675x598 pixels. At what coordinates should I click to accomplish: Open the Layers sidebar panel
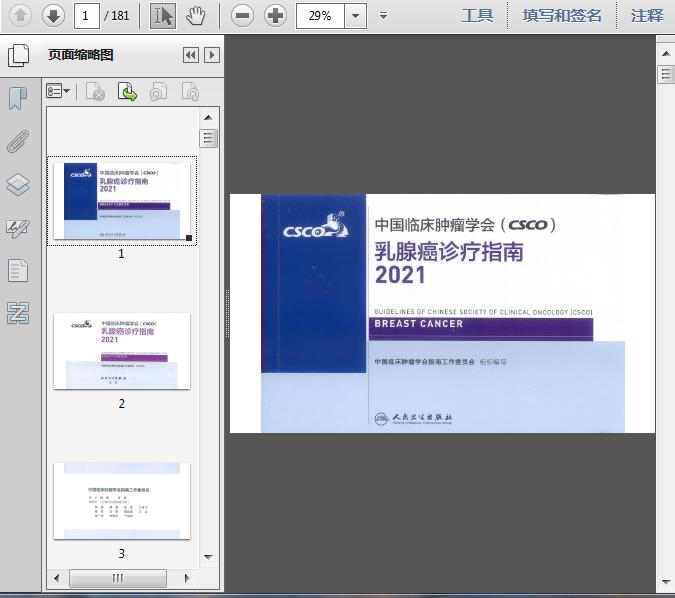18,185
